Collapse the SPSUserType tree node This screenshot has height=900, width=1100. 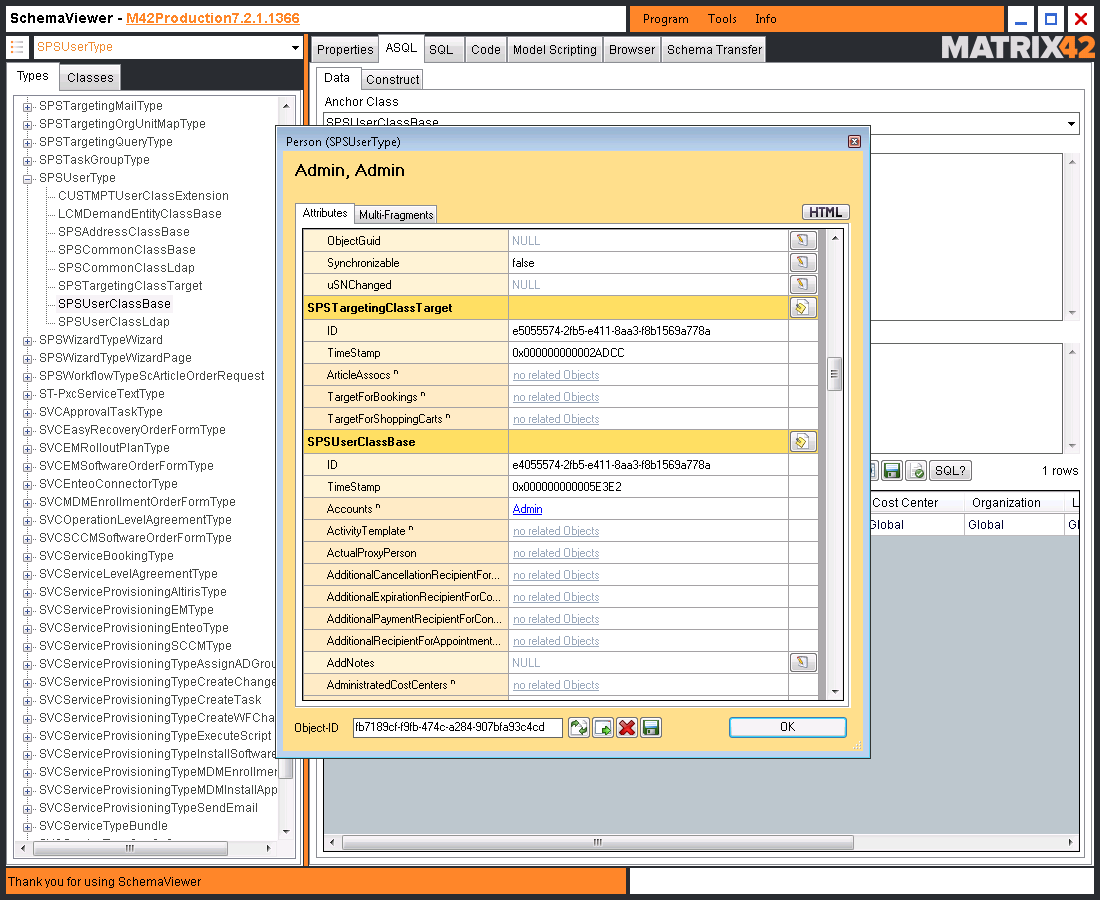(27, 178)
